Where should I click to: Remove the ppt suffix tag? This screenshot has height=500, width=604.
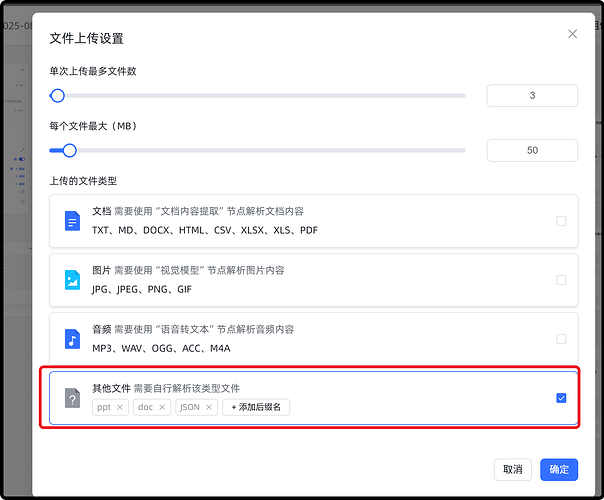120,407
